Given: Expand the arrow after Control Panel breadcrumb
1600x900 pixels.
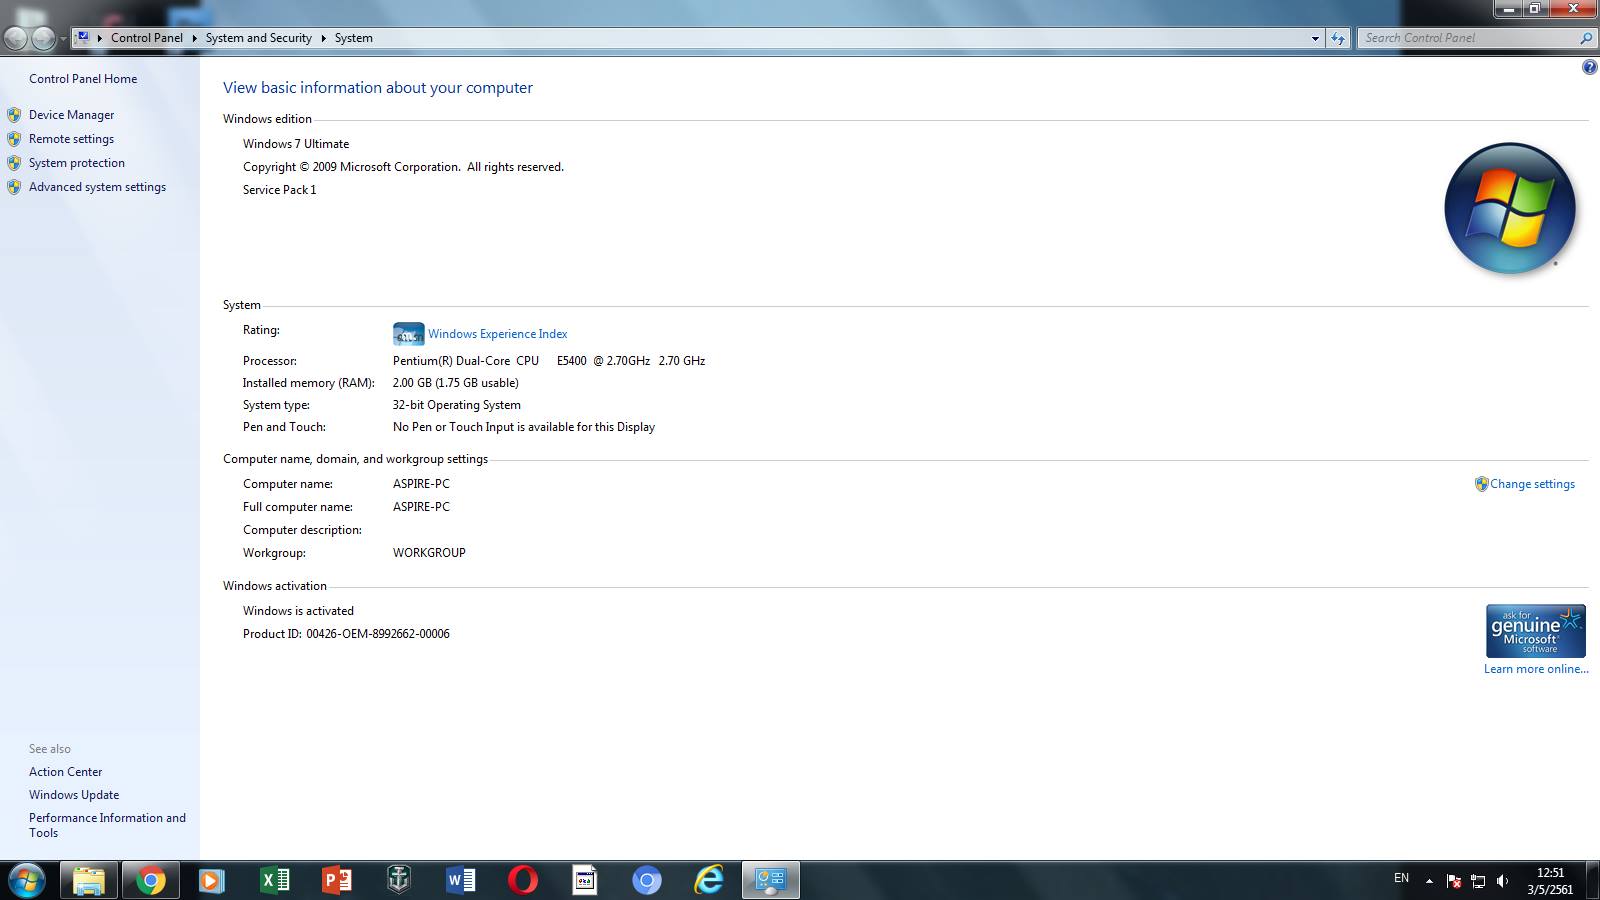Looking at the screenshot, I should tap(194, 38).
